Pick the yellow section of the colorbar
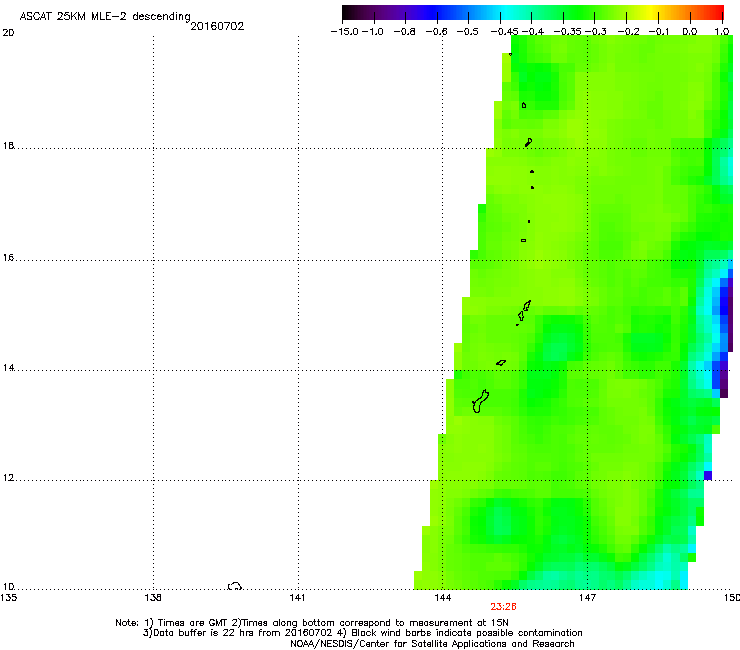740x650 pixels. point(653,12)
